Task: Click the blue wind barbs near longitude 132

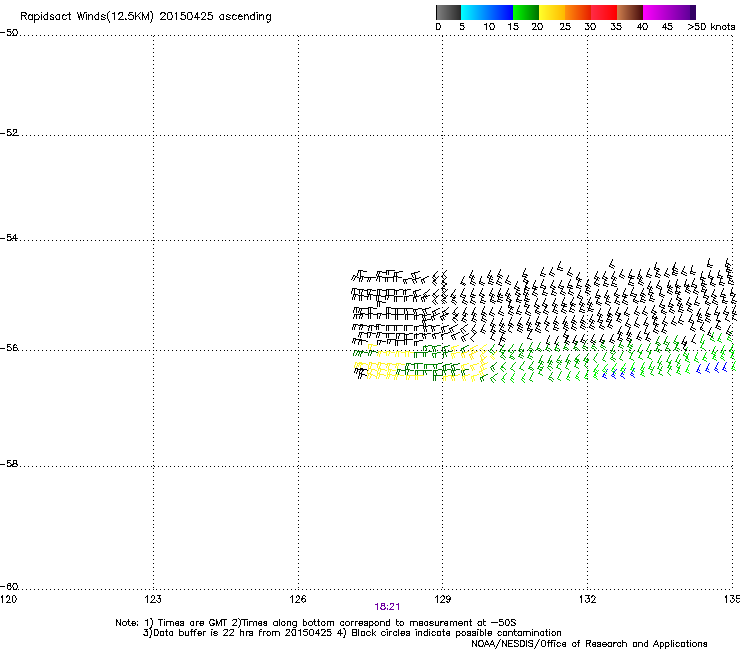Action: pos(619,374)
